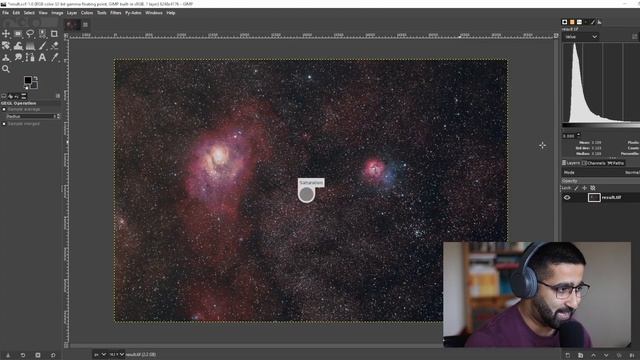640x360 pixels.
Task: Select the Move tool
Action: click(6, 33)
